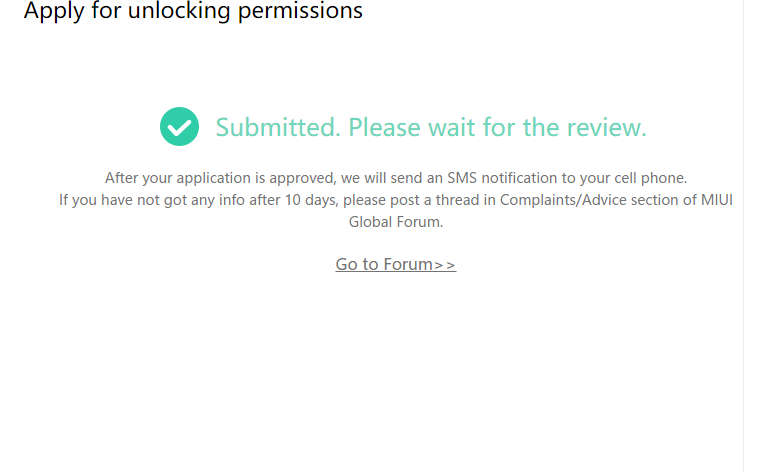Click "After your application is approved" text
Image resolution: width=762 pixels, height=473 pixels.
tap(220, 178)
